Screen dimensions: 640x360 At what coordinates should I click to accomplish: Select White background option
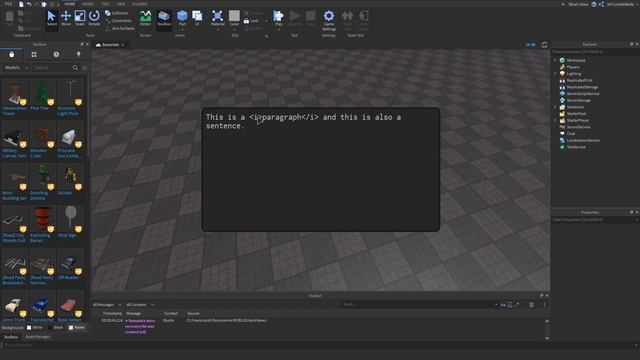(x=34, y=327)
